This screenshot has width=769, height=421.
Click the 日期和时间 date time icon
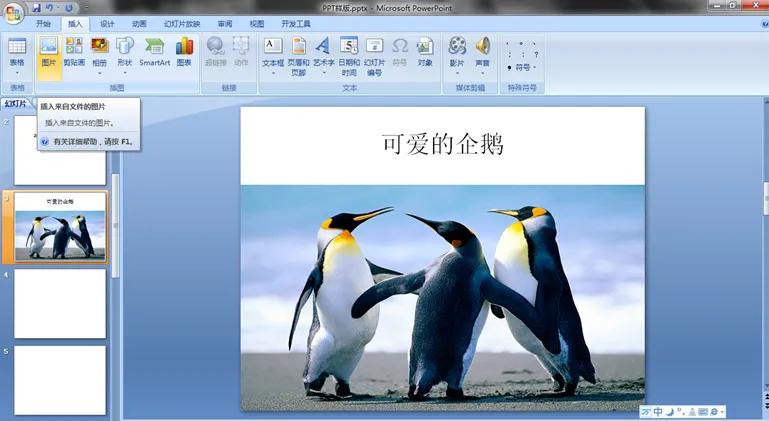tap(349, 46)
